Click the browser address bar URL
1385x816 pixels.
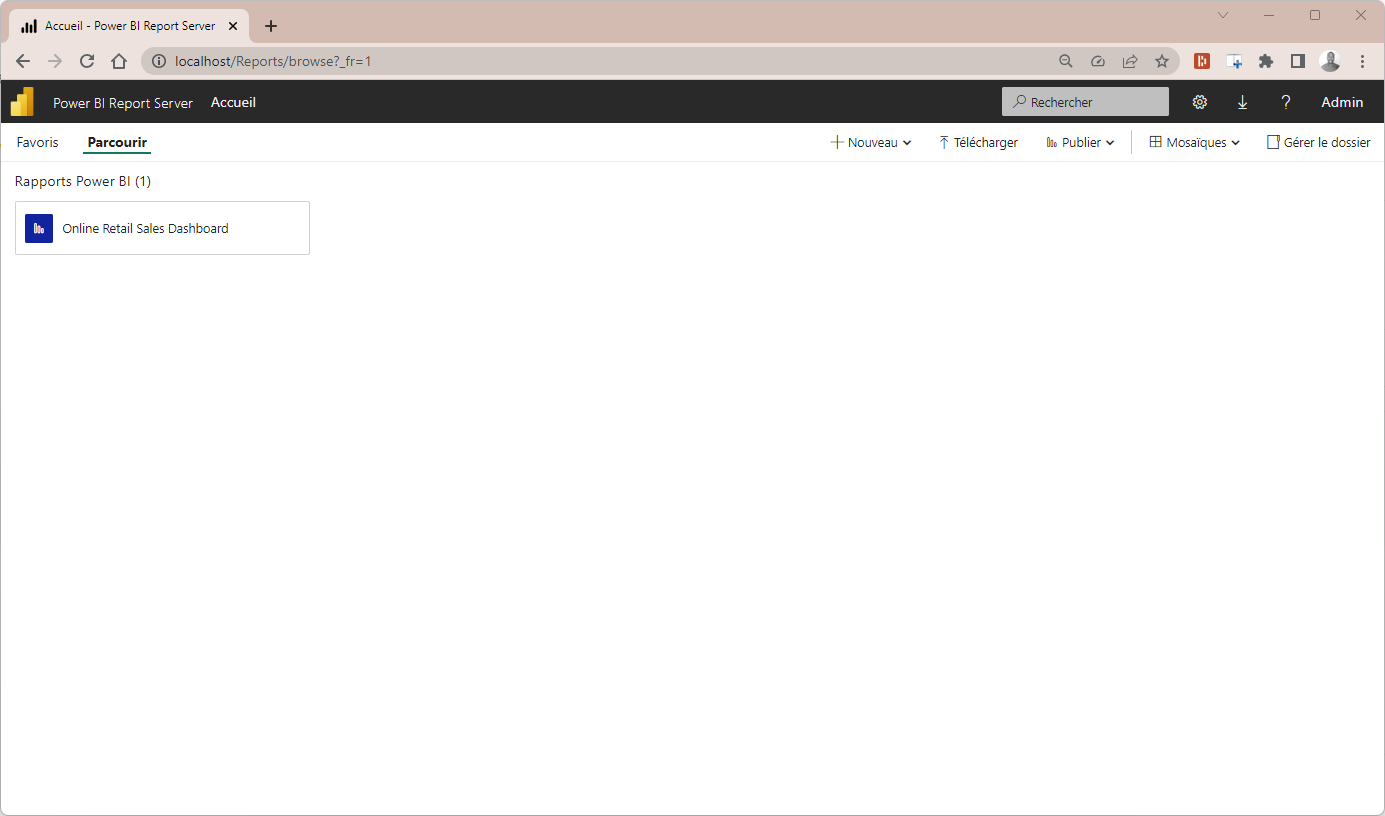[x=273, y=61]
